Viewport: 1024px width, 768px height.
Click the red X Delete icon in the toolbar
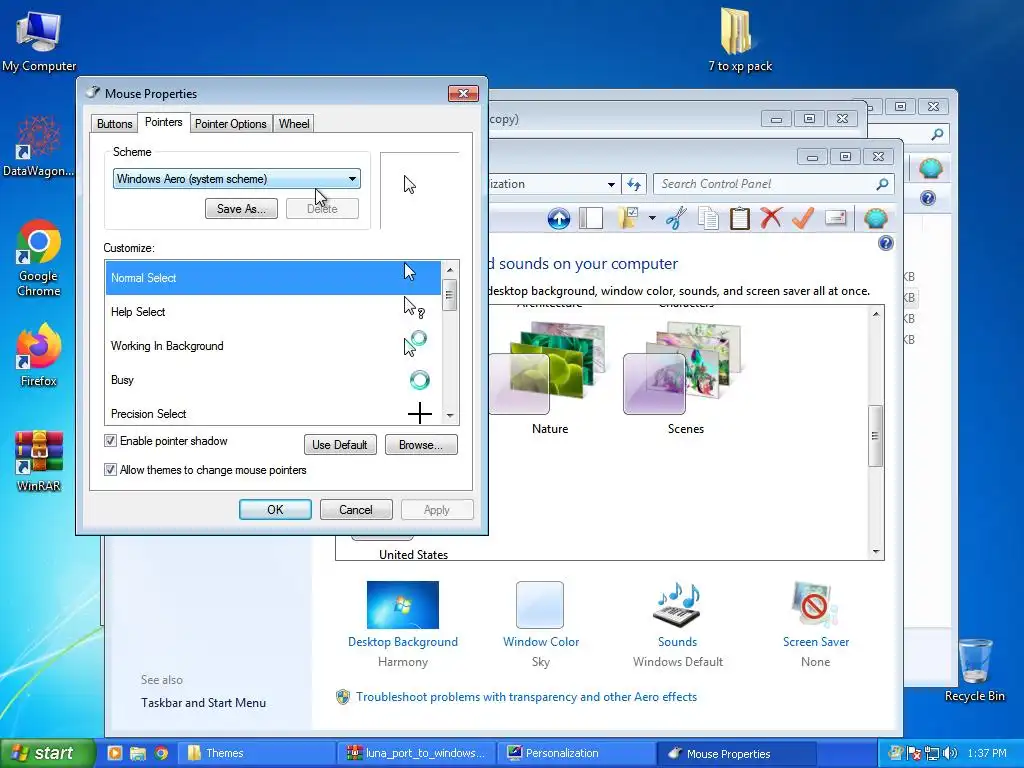pos(771,217)
